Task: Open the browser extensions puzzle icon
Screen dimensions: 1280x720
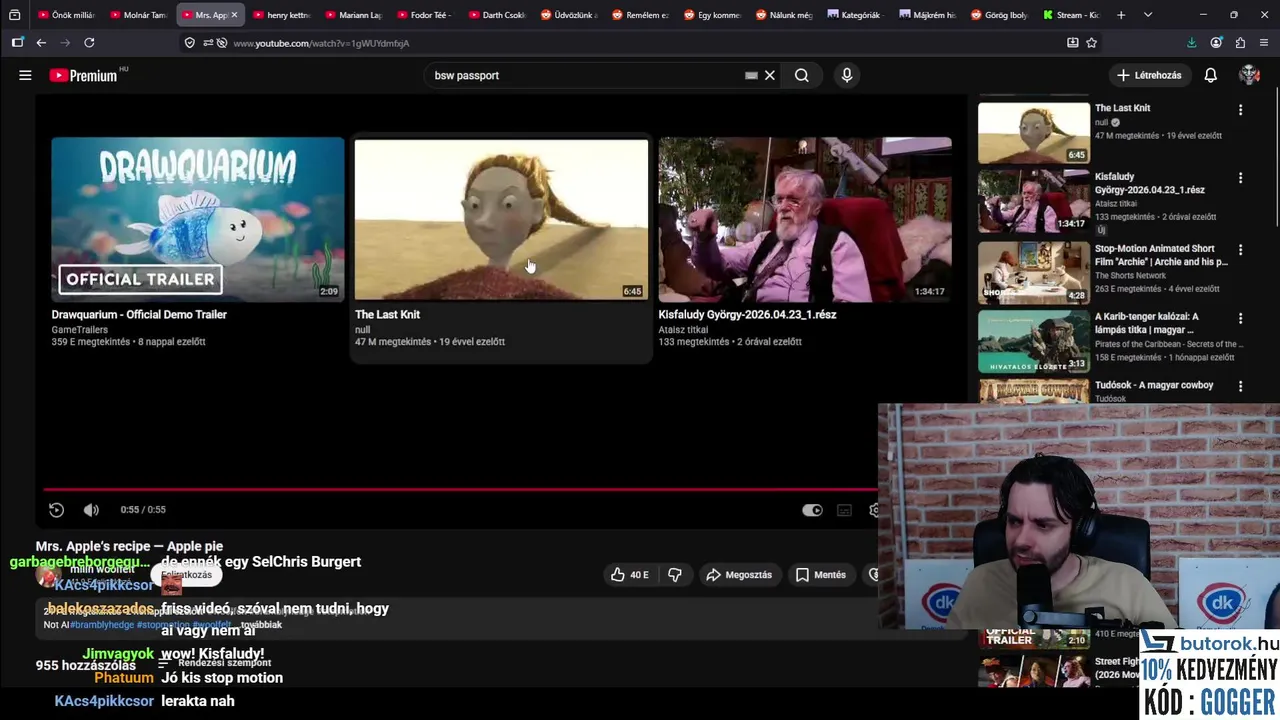Action: 1240,43
